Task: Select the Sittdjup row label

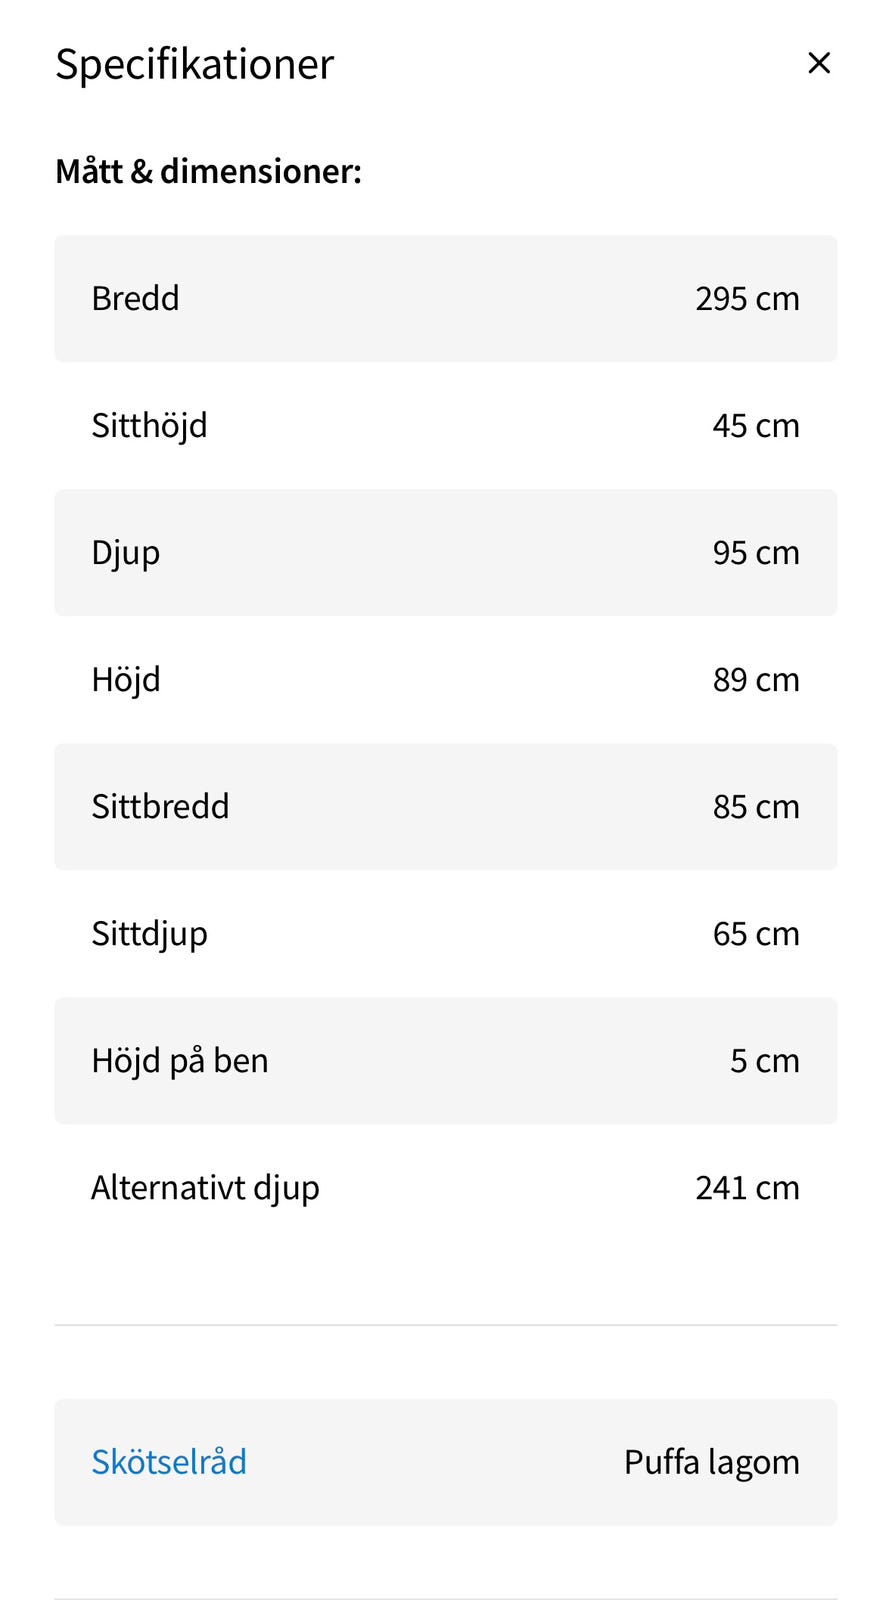Action: pos(149,933)
